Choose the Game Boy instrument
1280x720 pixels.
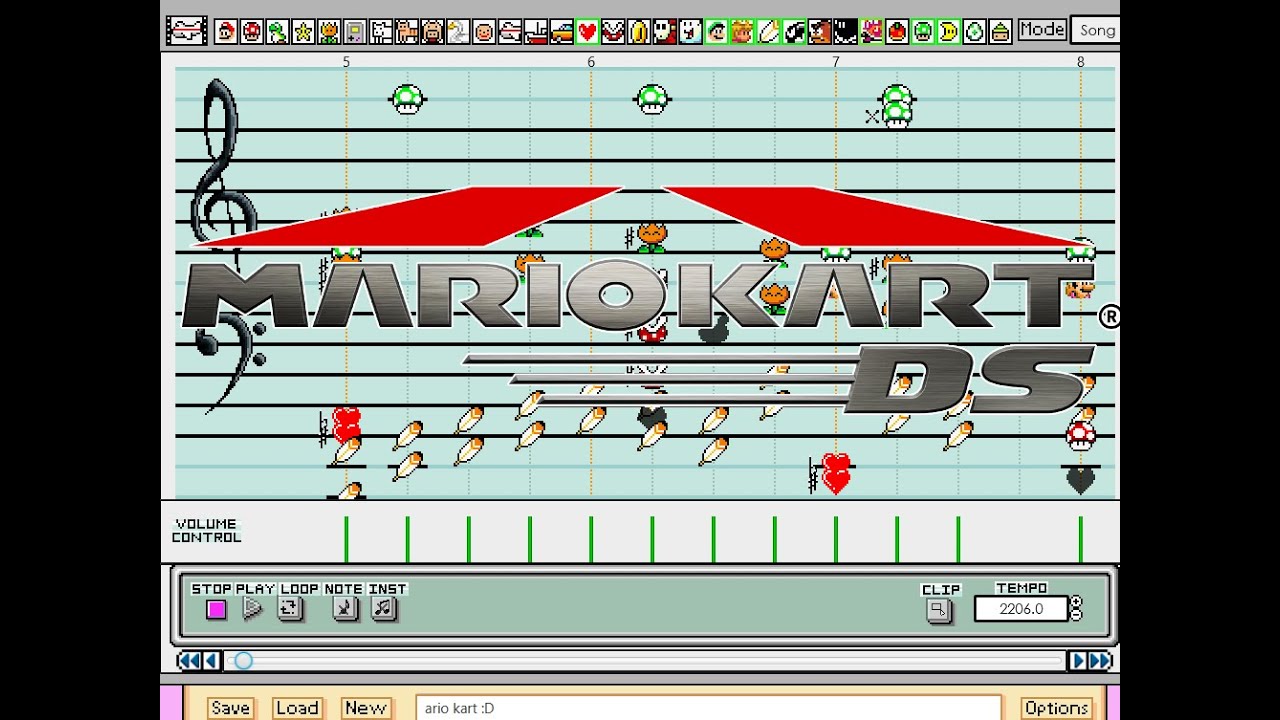click(x=355, y=31)
